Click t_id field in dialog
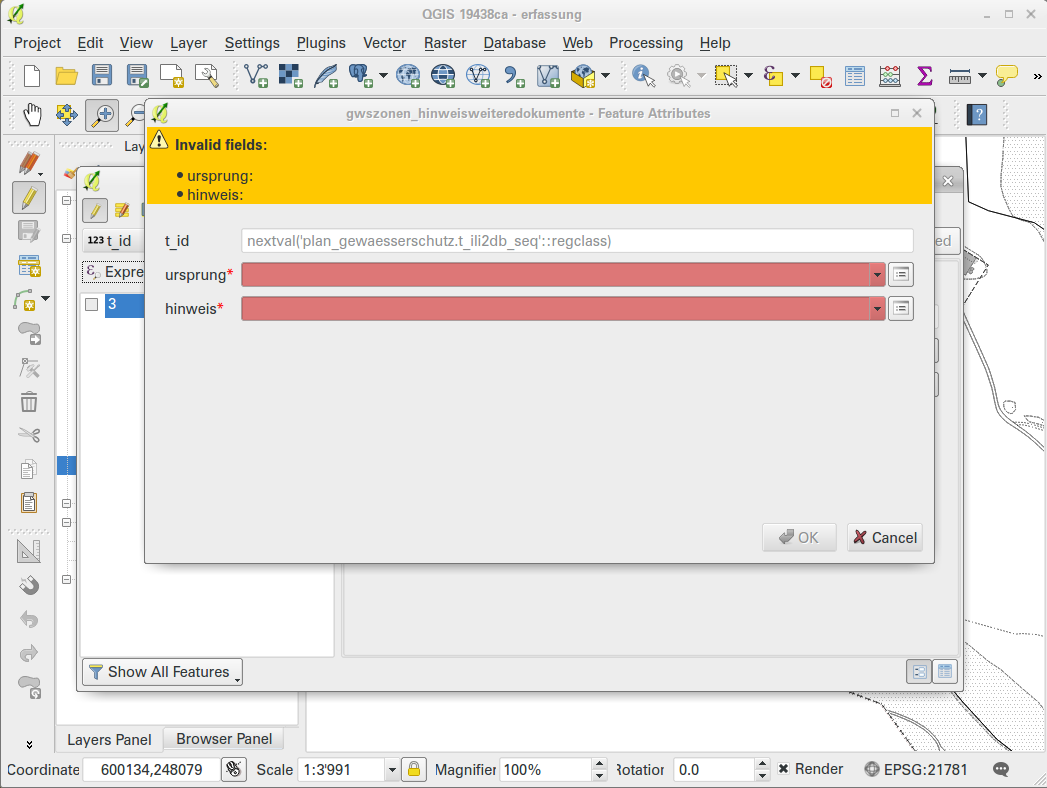The image size is (1047, 788). [x=577, y=241]
